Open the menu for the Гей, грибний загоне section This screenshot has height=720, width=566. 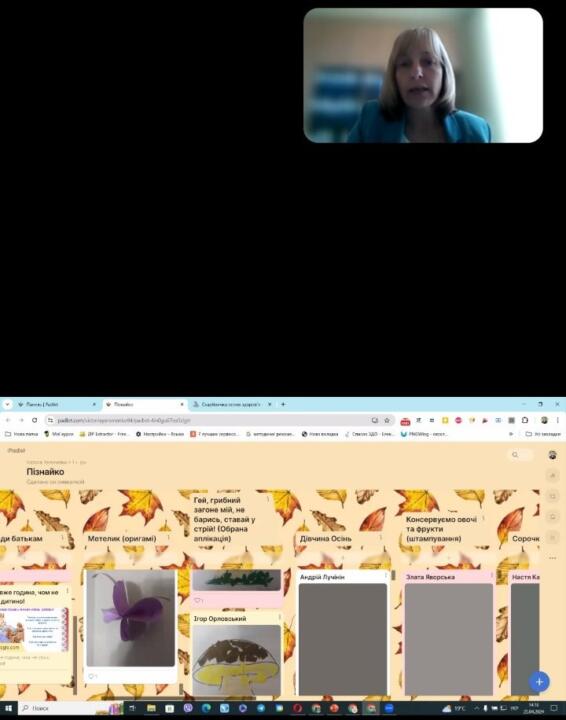pos(268,500)
